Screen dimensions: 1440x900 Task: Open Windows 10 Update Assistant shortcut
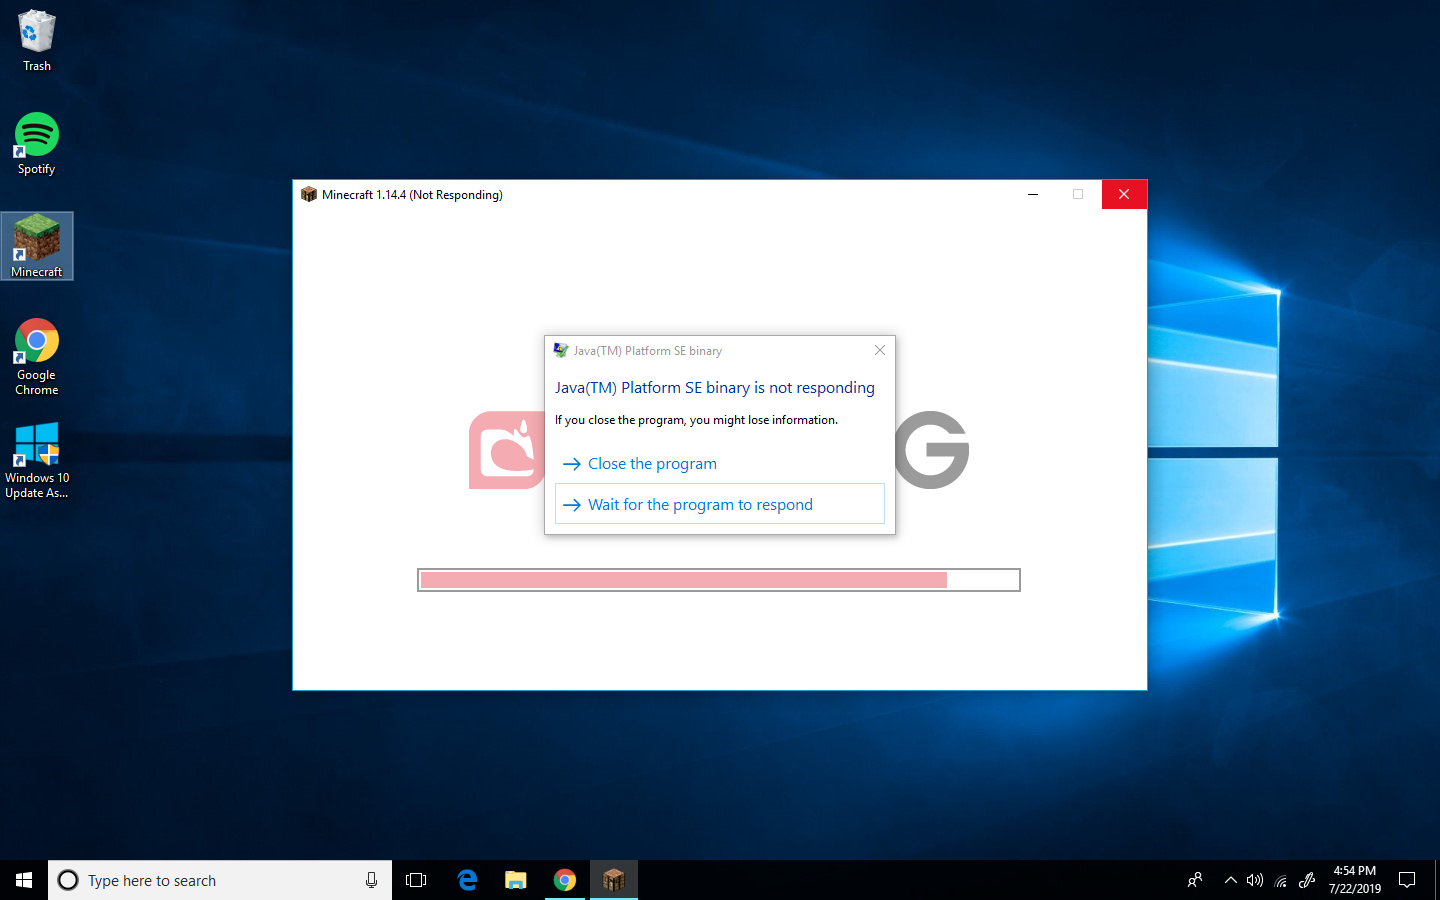click(37, 459)
